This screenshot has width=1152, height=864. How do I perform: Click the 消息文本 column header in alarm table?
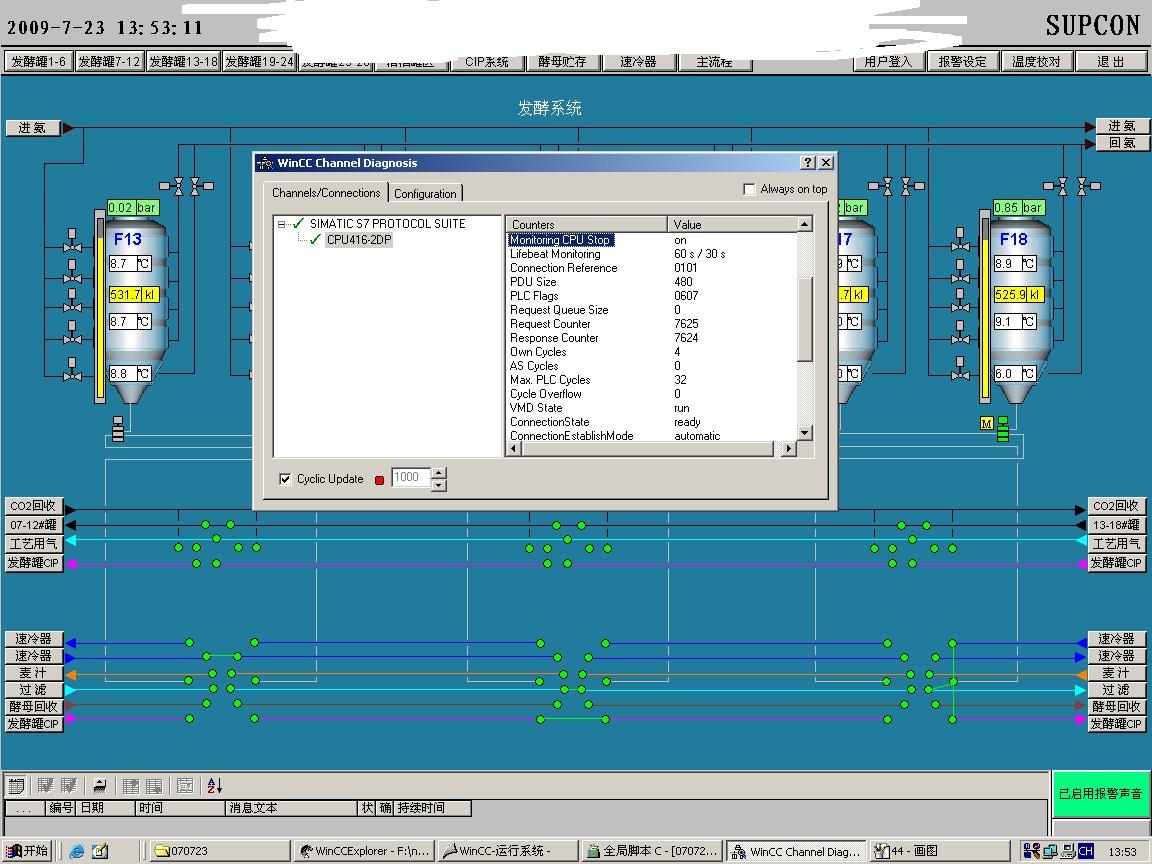click(291, 808)
